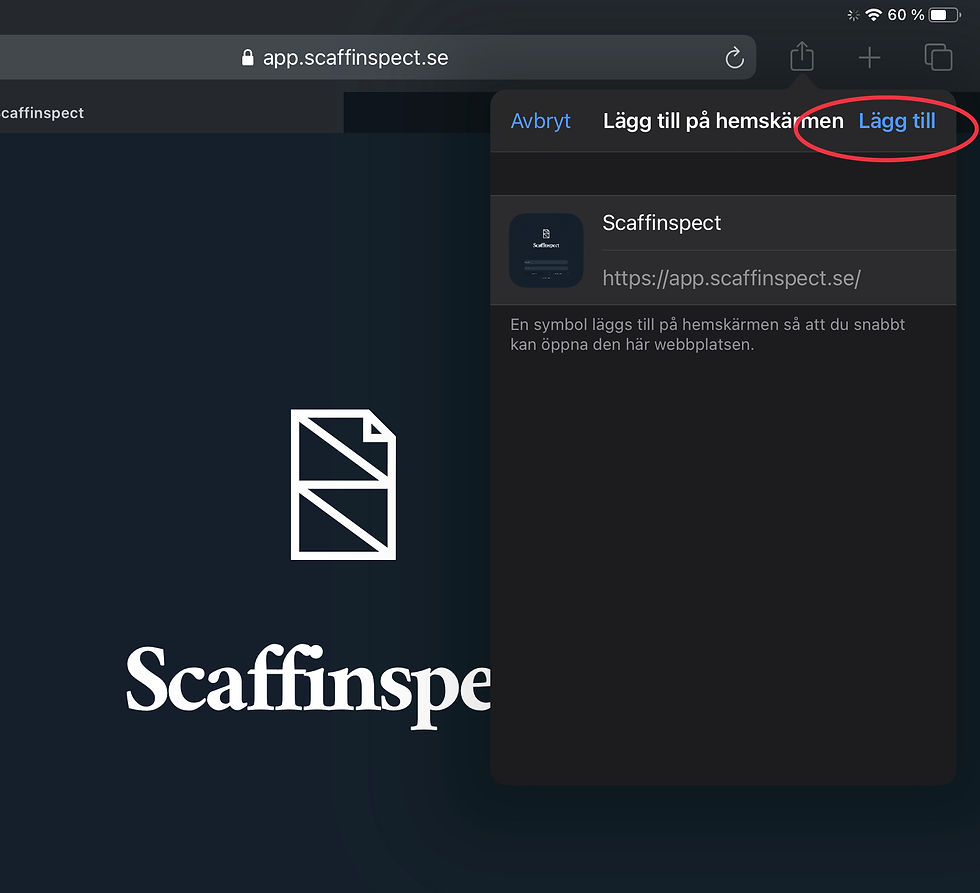Show all tabs overview icon
This screenshot has height=893, width=980.
(938, 57)
